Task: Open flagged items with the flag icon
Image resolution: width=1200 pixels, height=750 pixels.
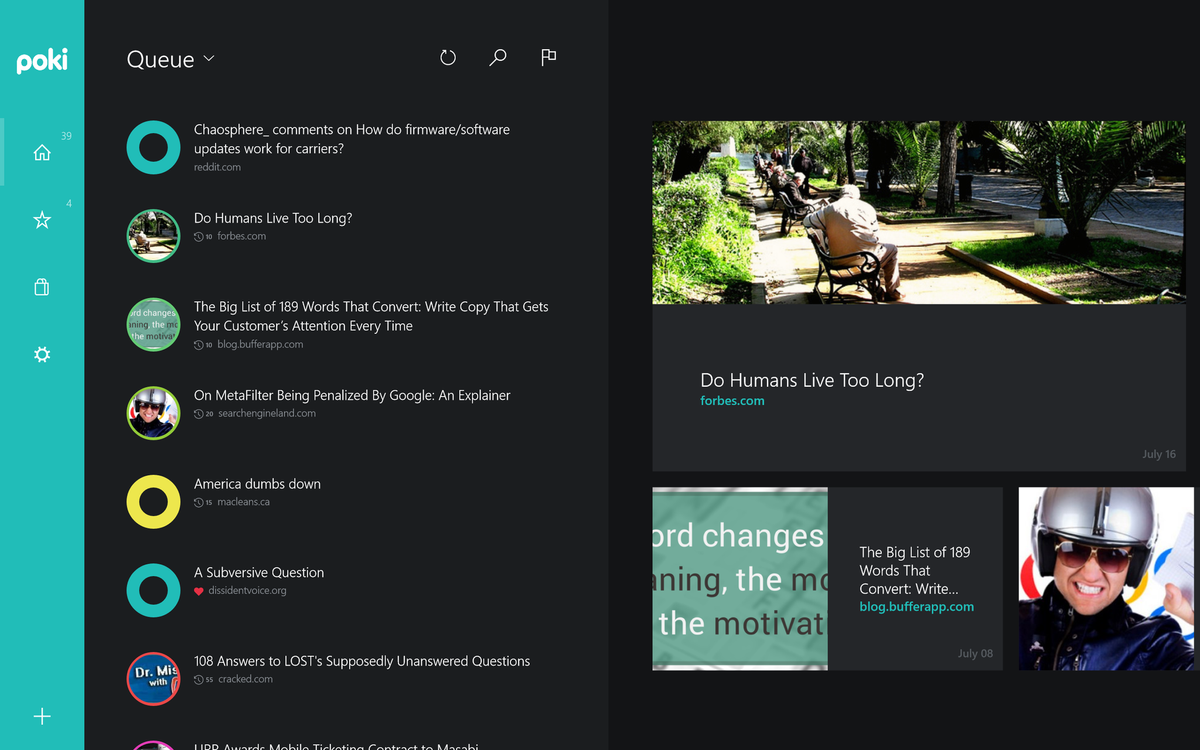Action: click(x=548, y=57)
